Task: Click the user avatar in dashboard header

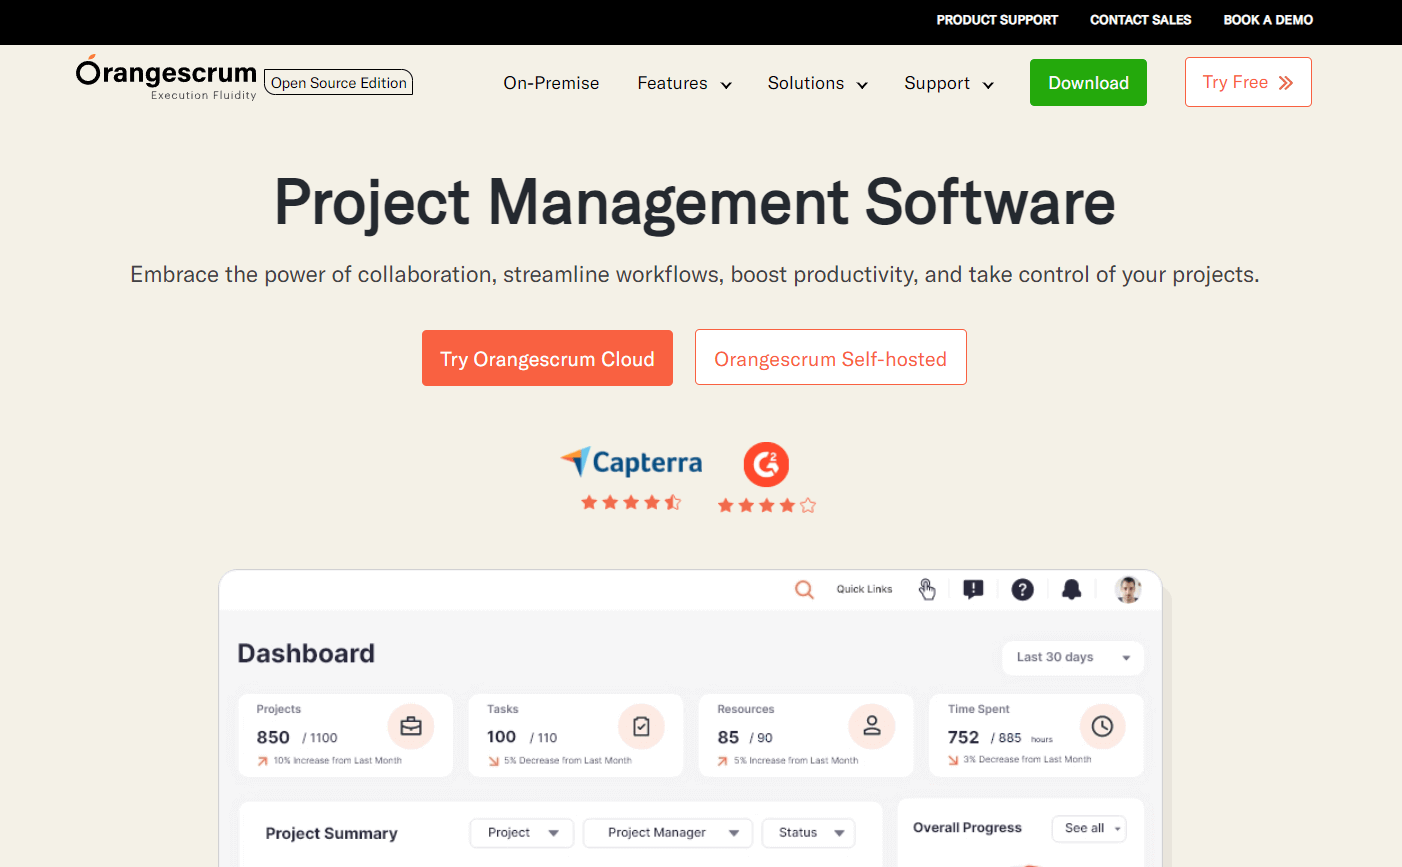Action: coord(1128,589)
